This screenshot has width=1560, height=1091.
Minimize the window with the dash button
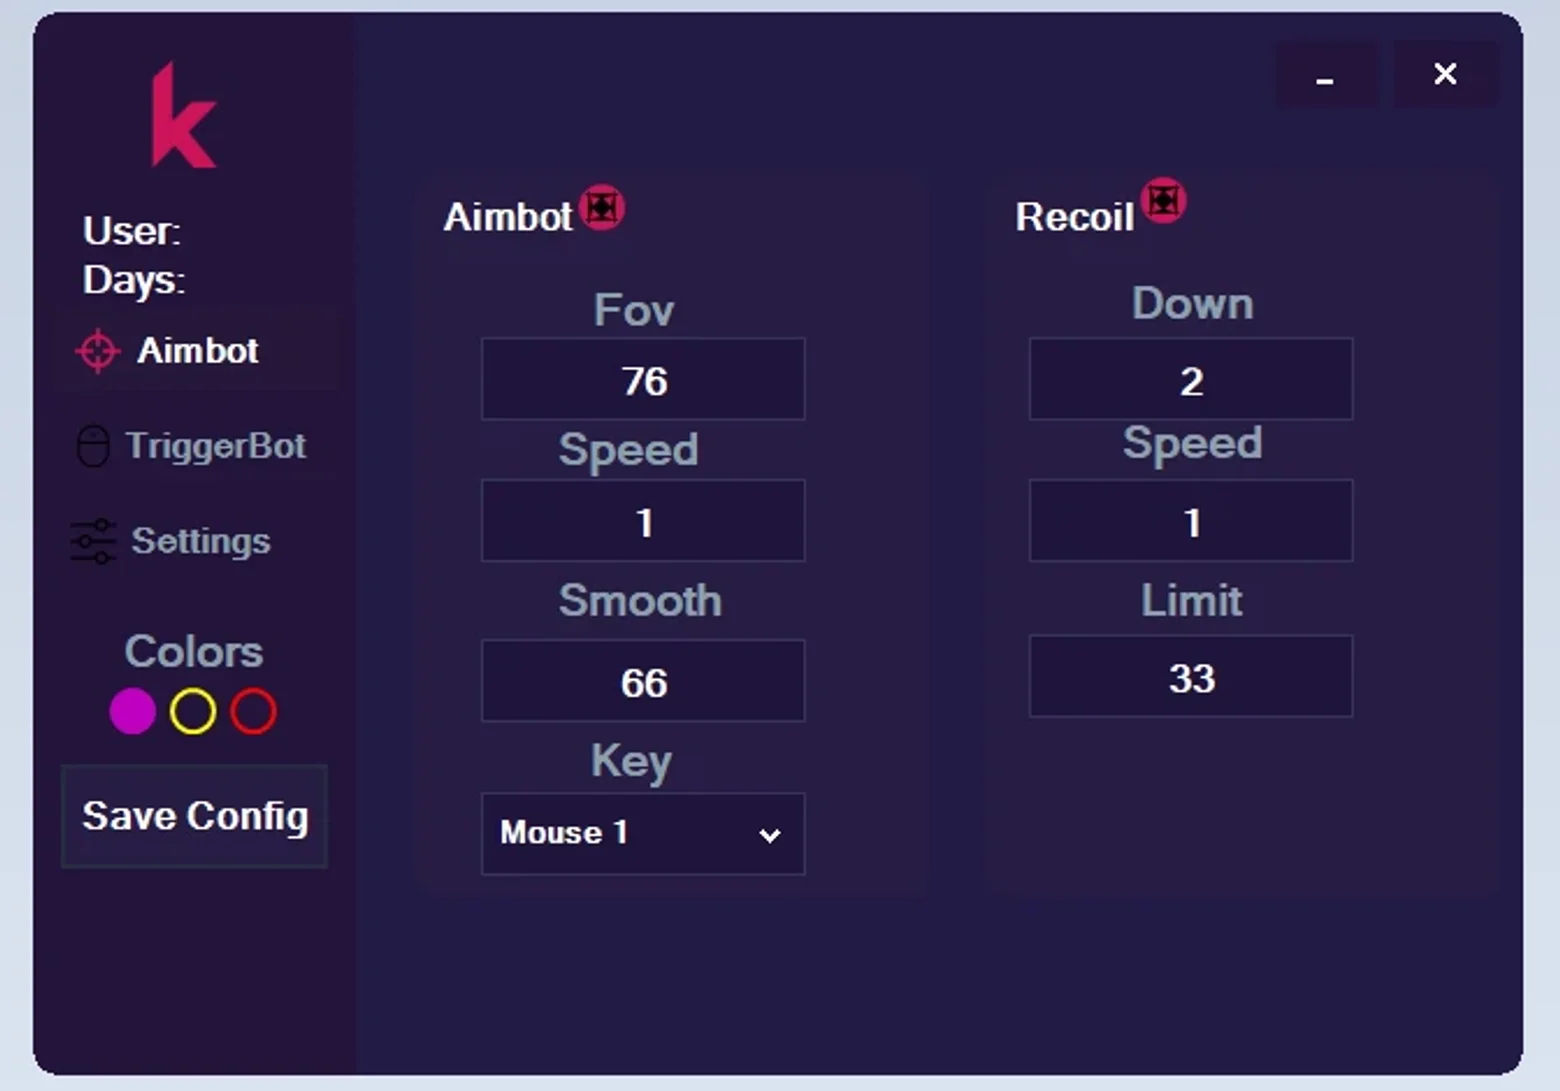[x=1325, y=74]
